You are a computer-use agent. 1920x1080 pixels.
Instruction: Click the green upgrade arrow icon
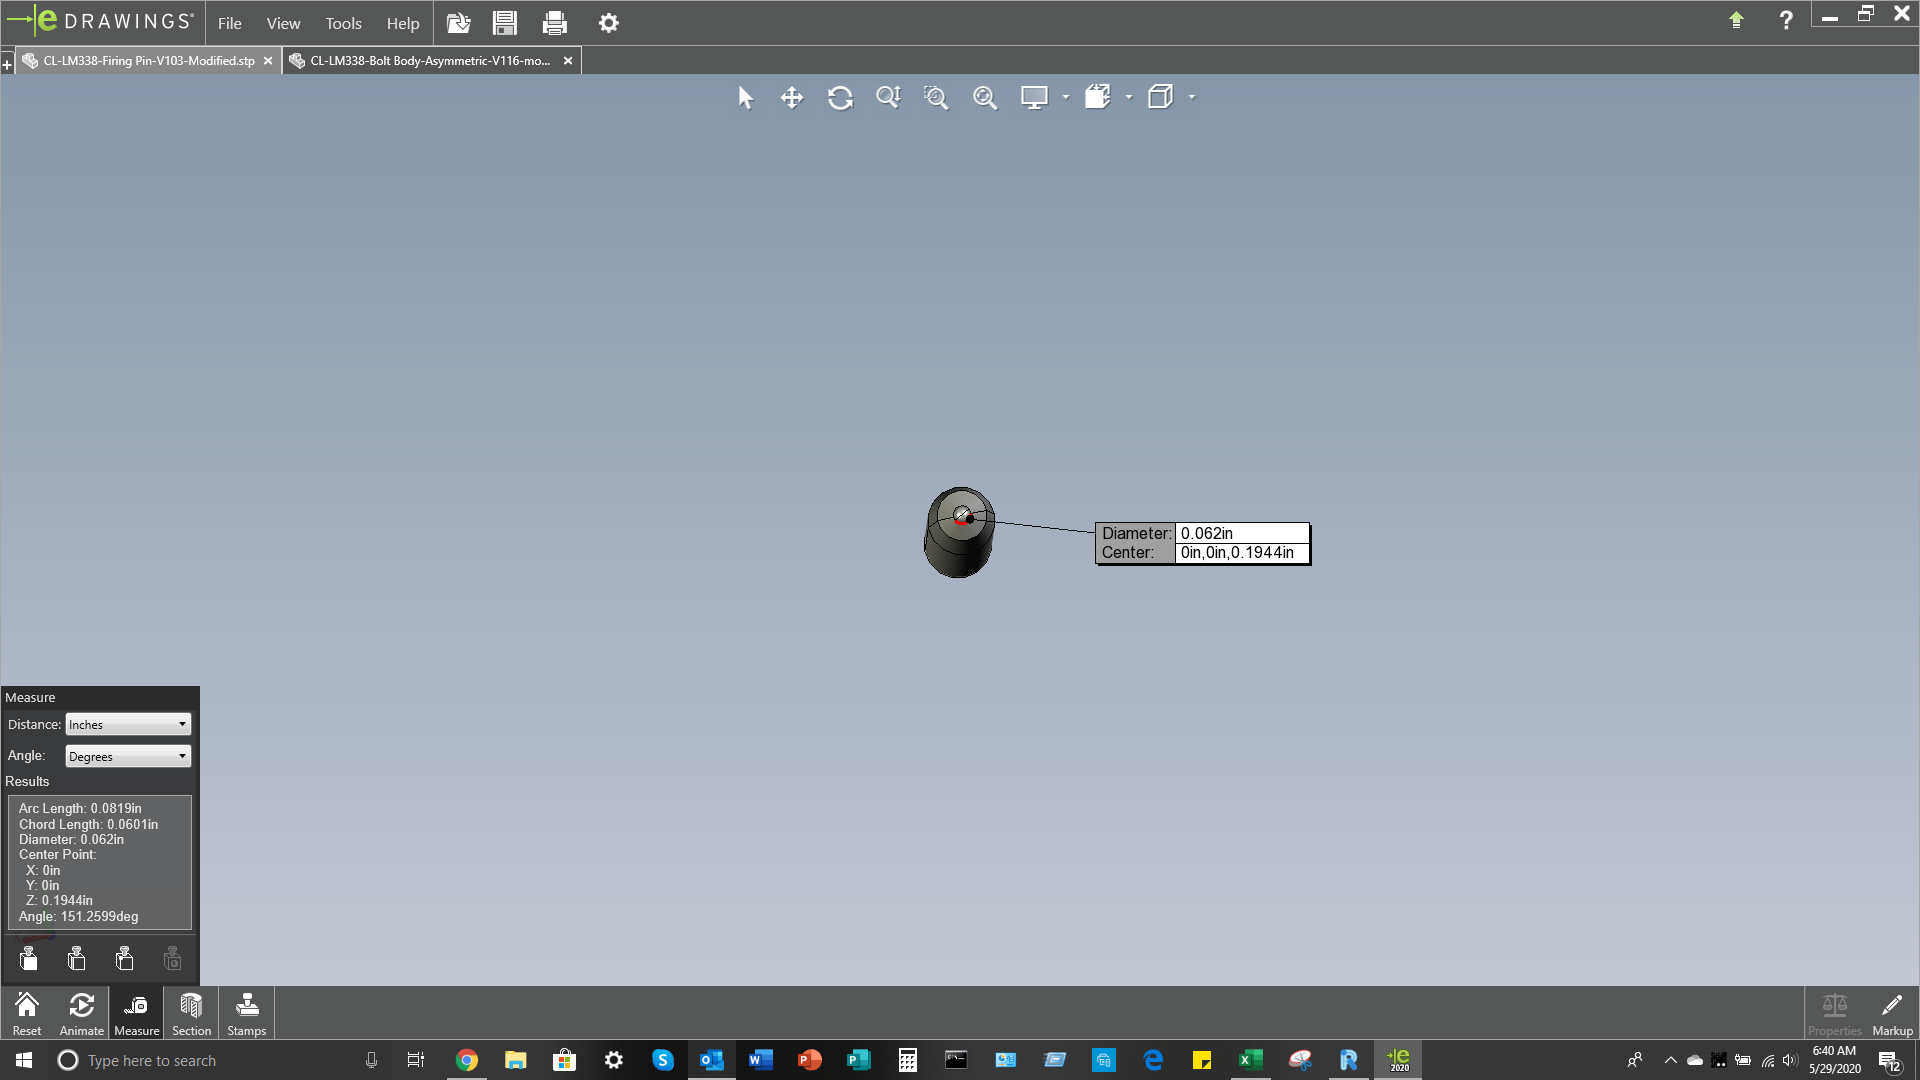(1736, 19)
